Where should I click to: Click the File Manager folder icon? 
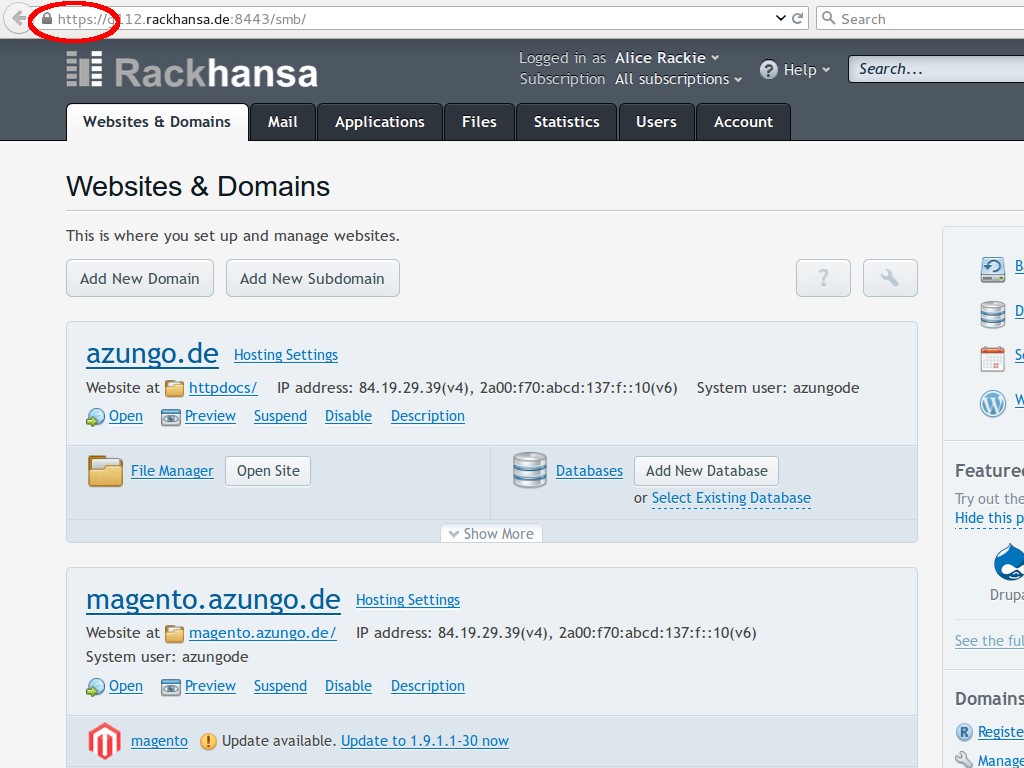[x=105, y=471]
